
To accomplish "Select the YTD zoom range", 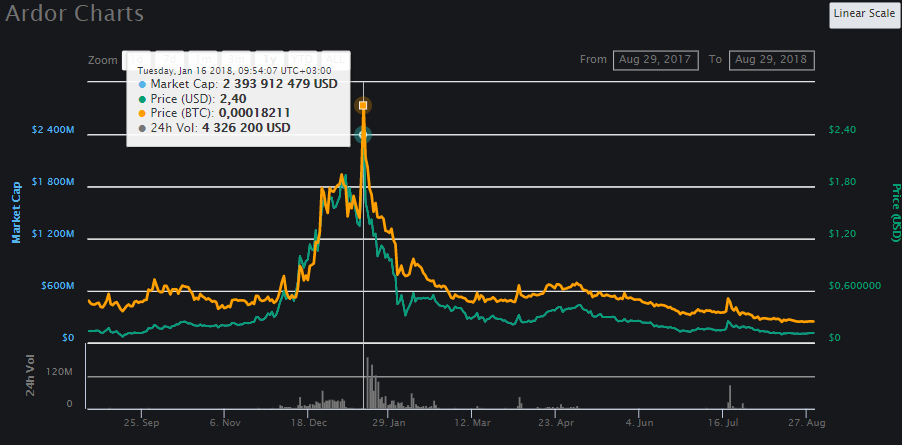I will [302, 59].
